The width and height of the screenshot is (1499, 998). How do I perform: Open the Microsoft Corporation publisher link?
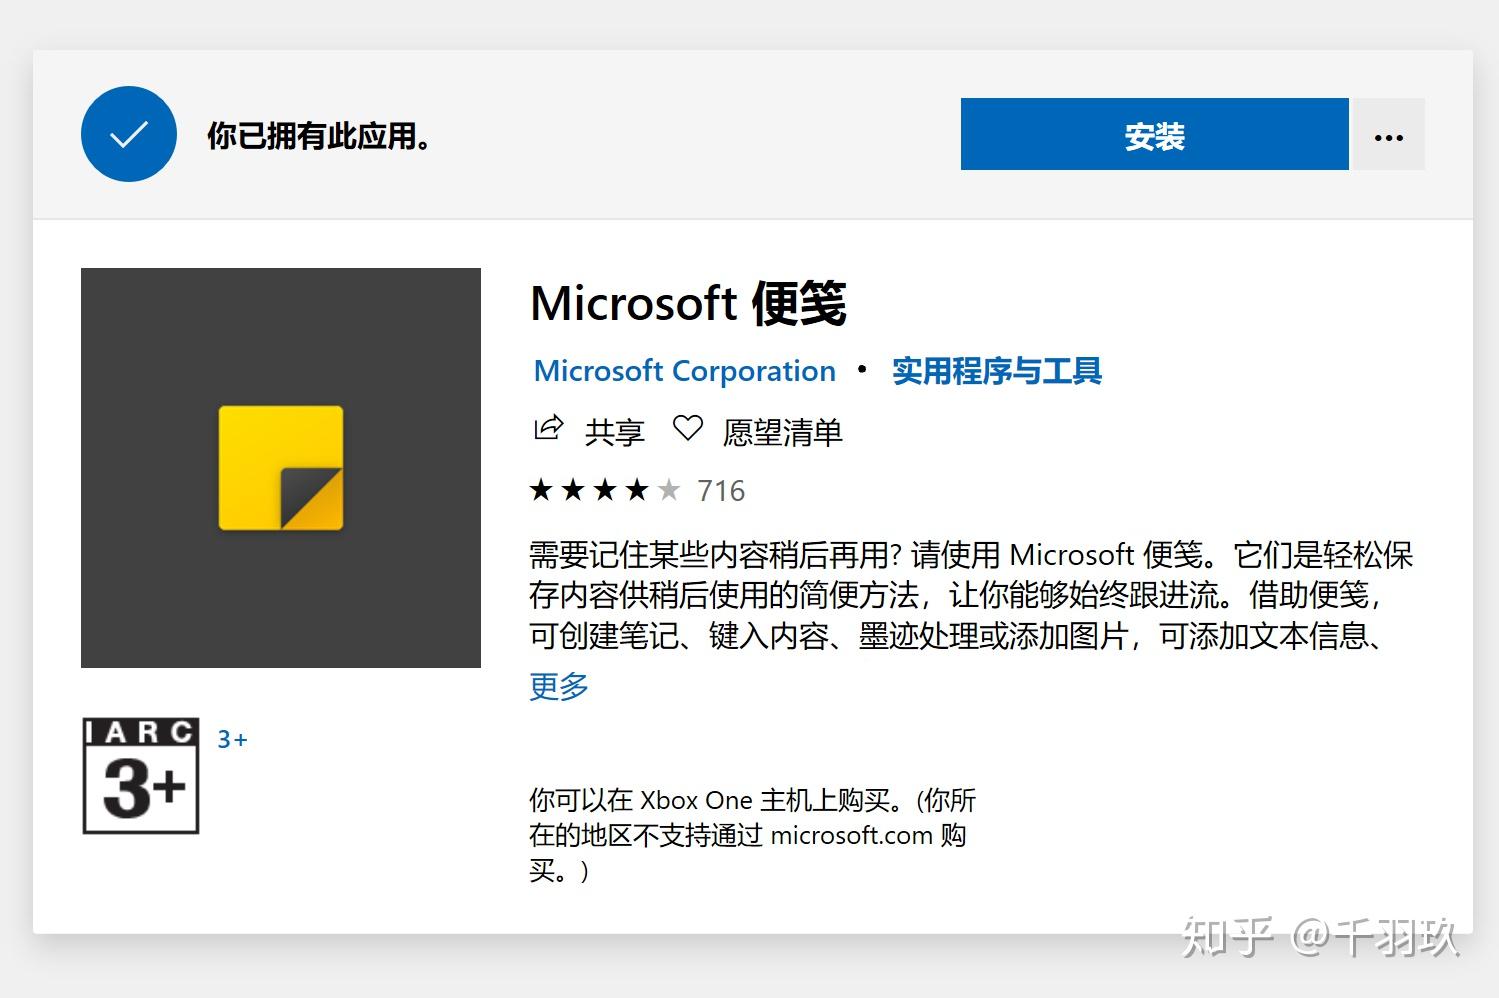(x=684, y=371)
